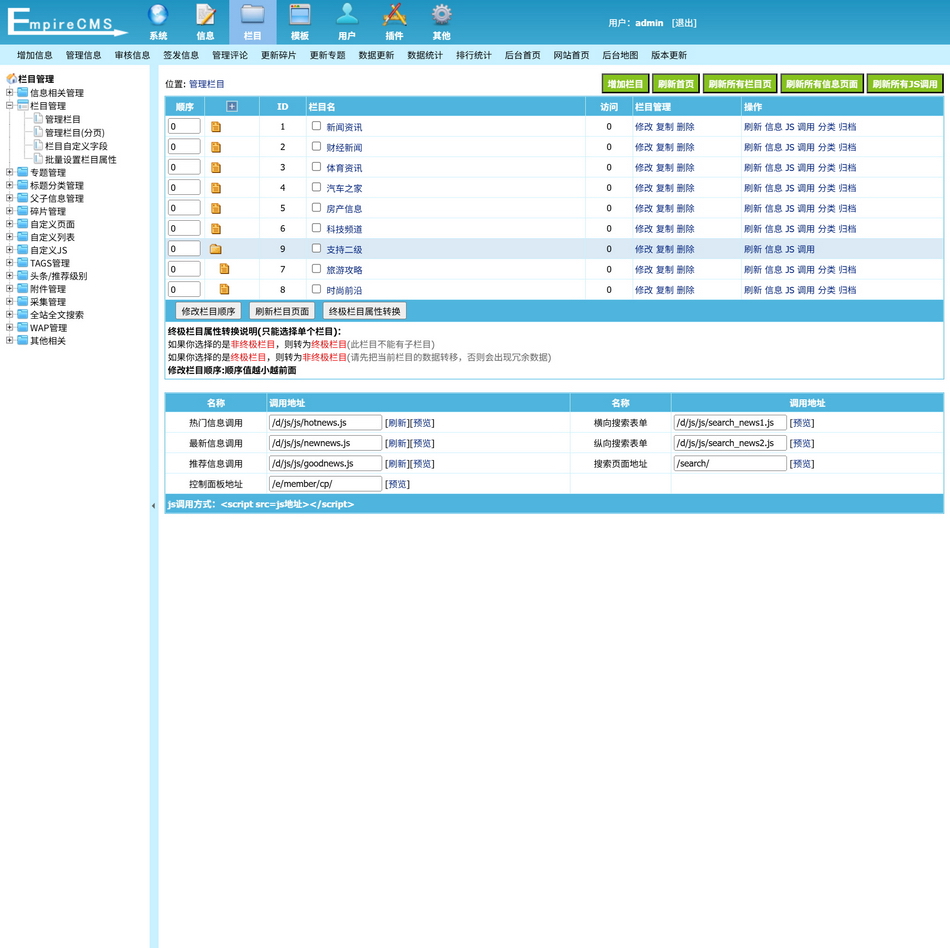Click the plus icon in table header

coord(232,106)
